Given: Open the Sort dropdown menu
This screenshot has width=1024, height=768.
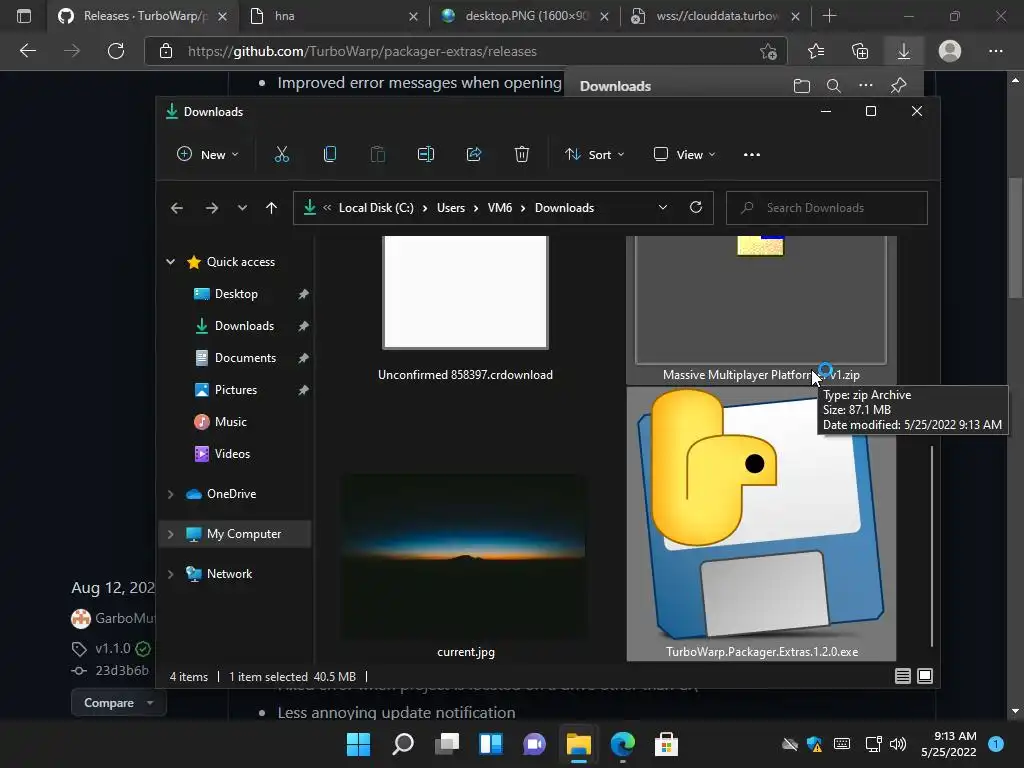Looking at the screenshot, I should point(594,154).
